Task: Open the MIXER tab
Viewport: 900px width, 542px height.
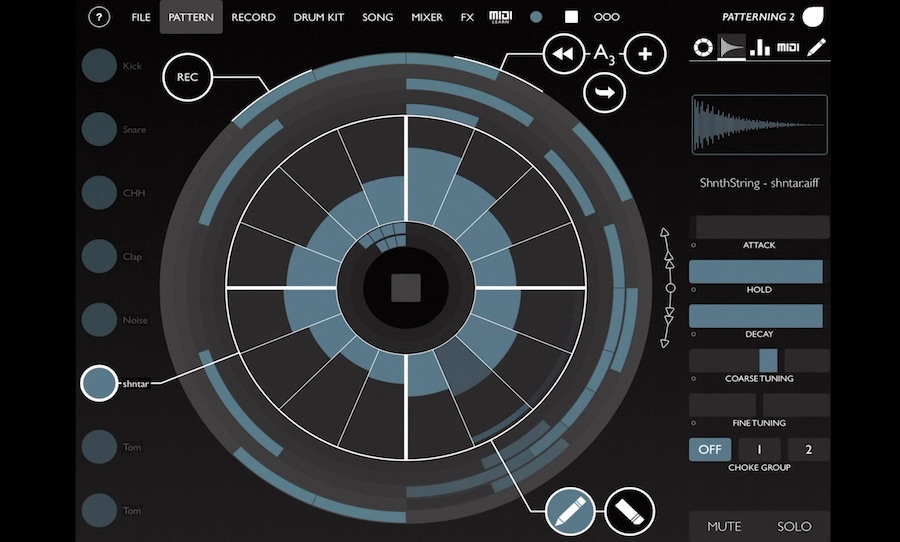Action: (x=427, y=17)
